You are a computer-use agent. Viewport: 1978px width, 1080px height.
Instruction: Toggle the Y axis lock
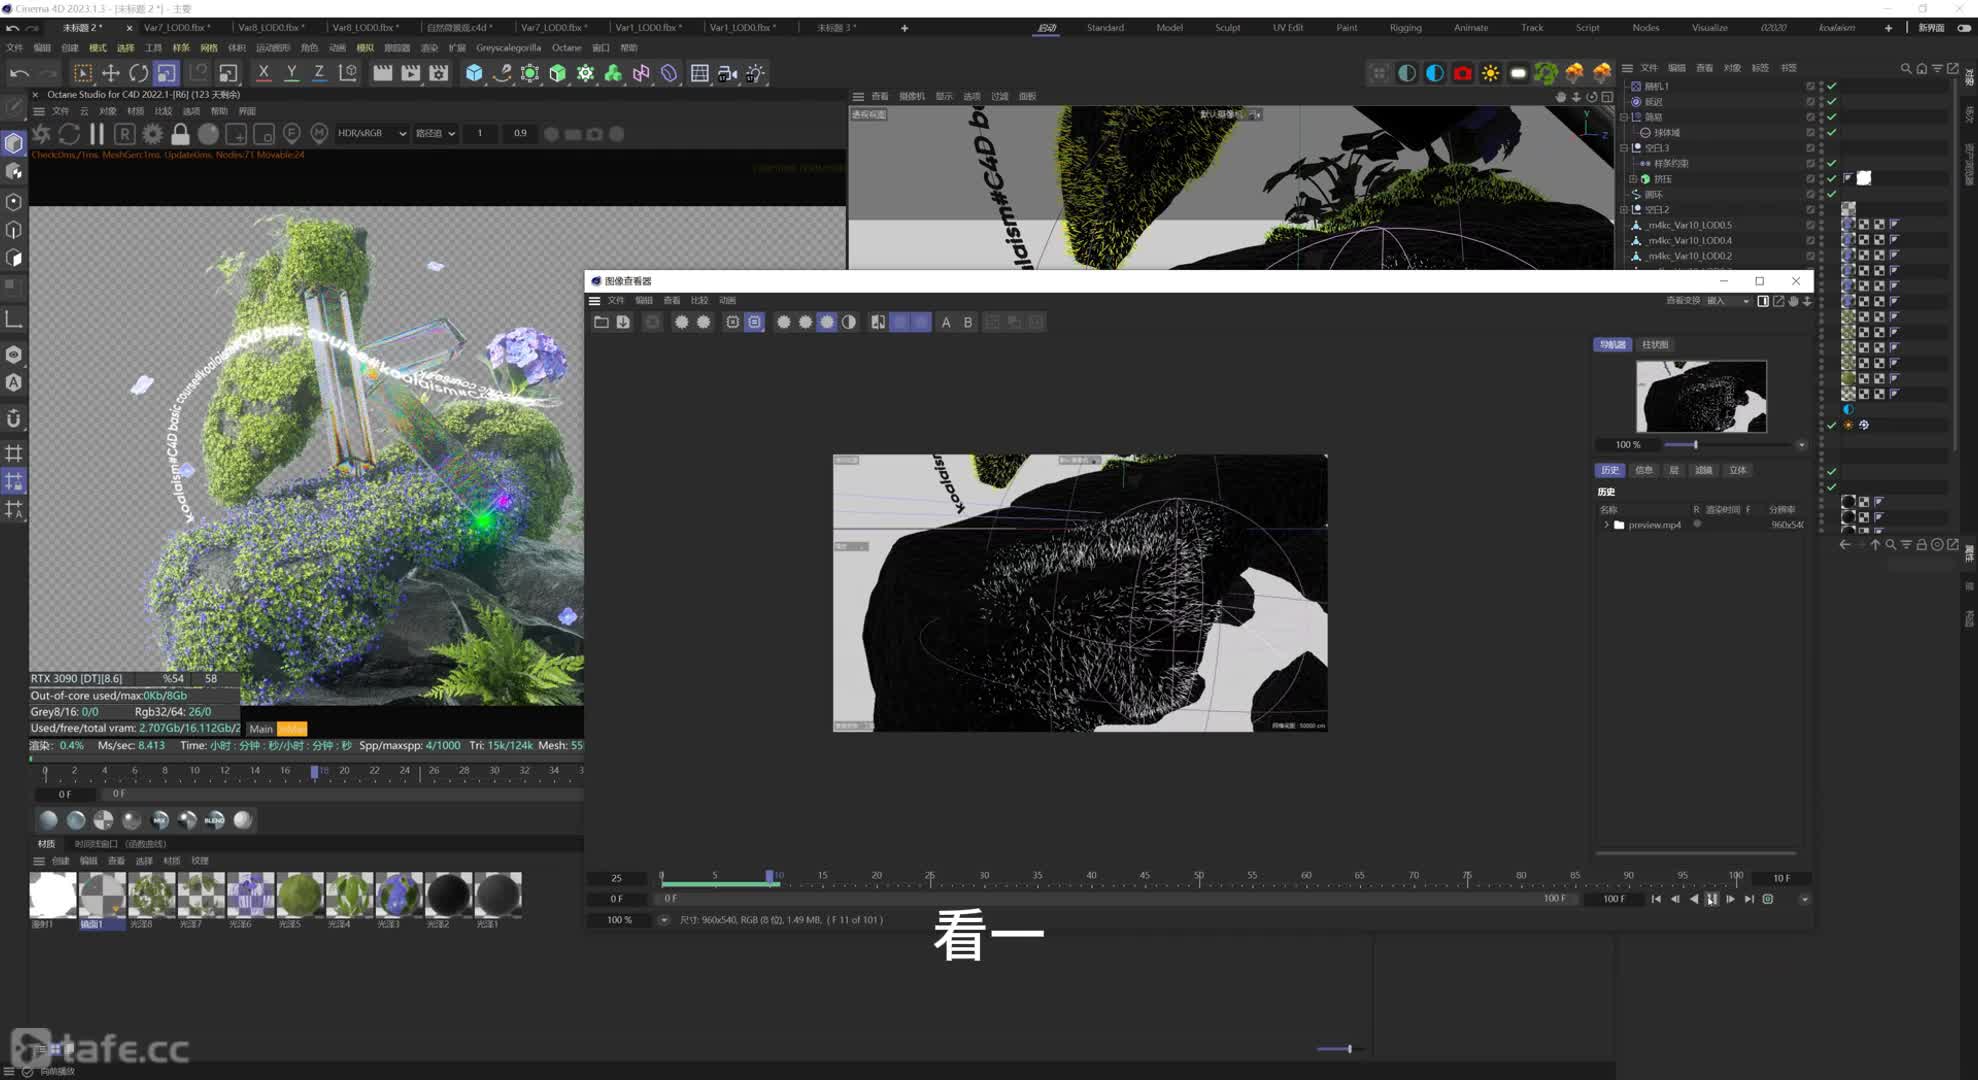pos(291,73)
